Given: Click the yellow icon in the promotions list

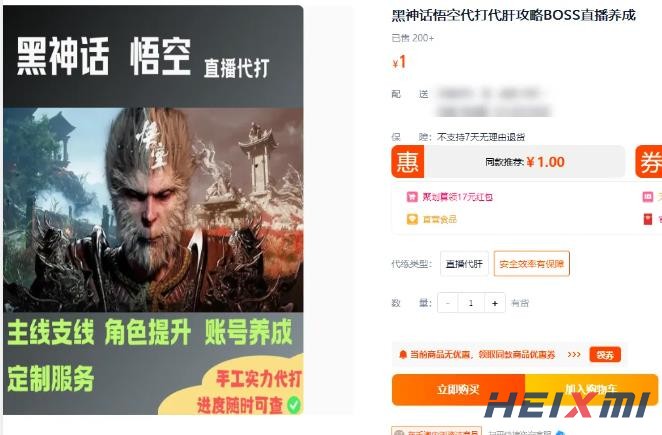Looking at the screenshot, I should [x=412, y=219].
